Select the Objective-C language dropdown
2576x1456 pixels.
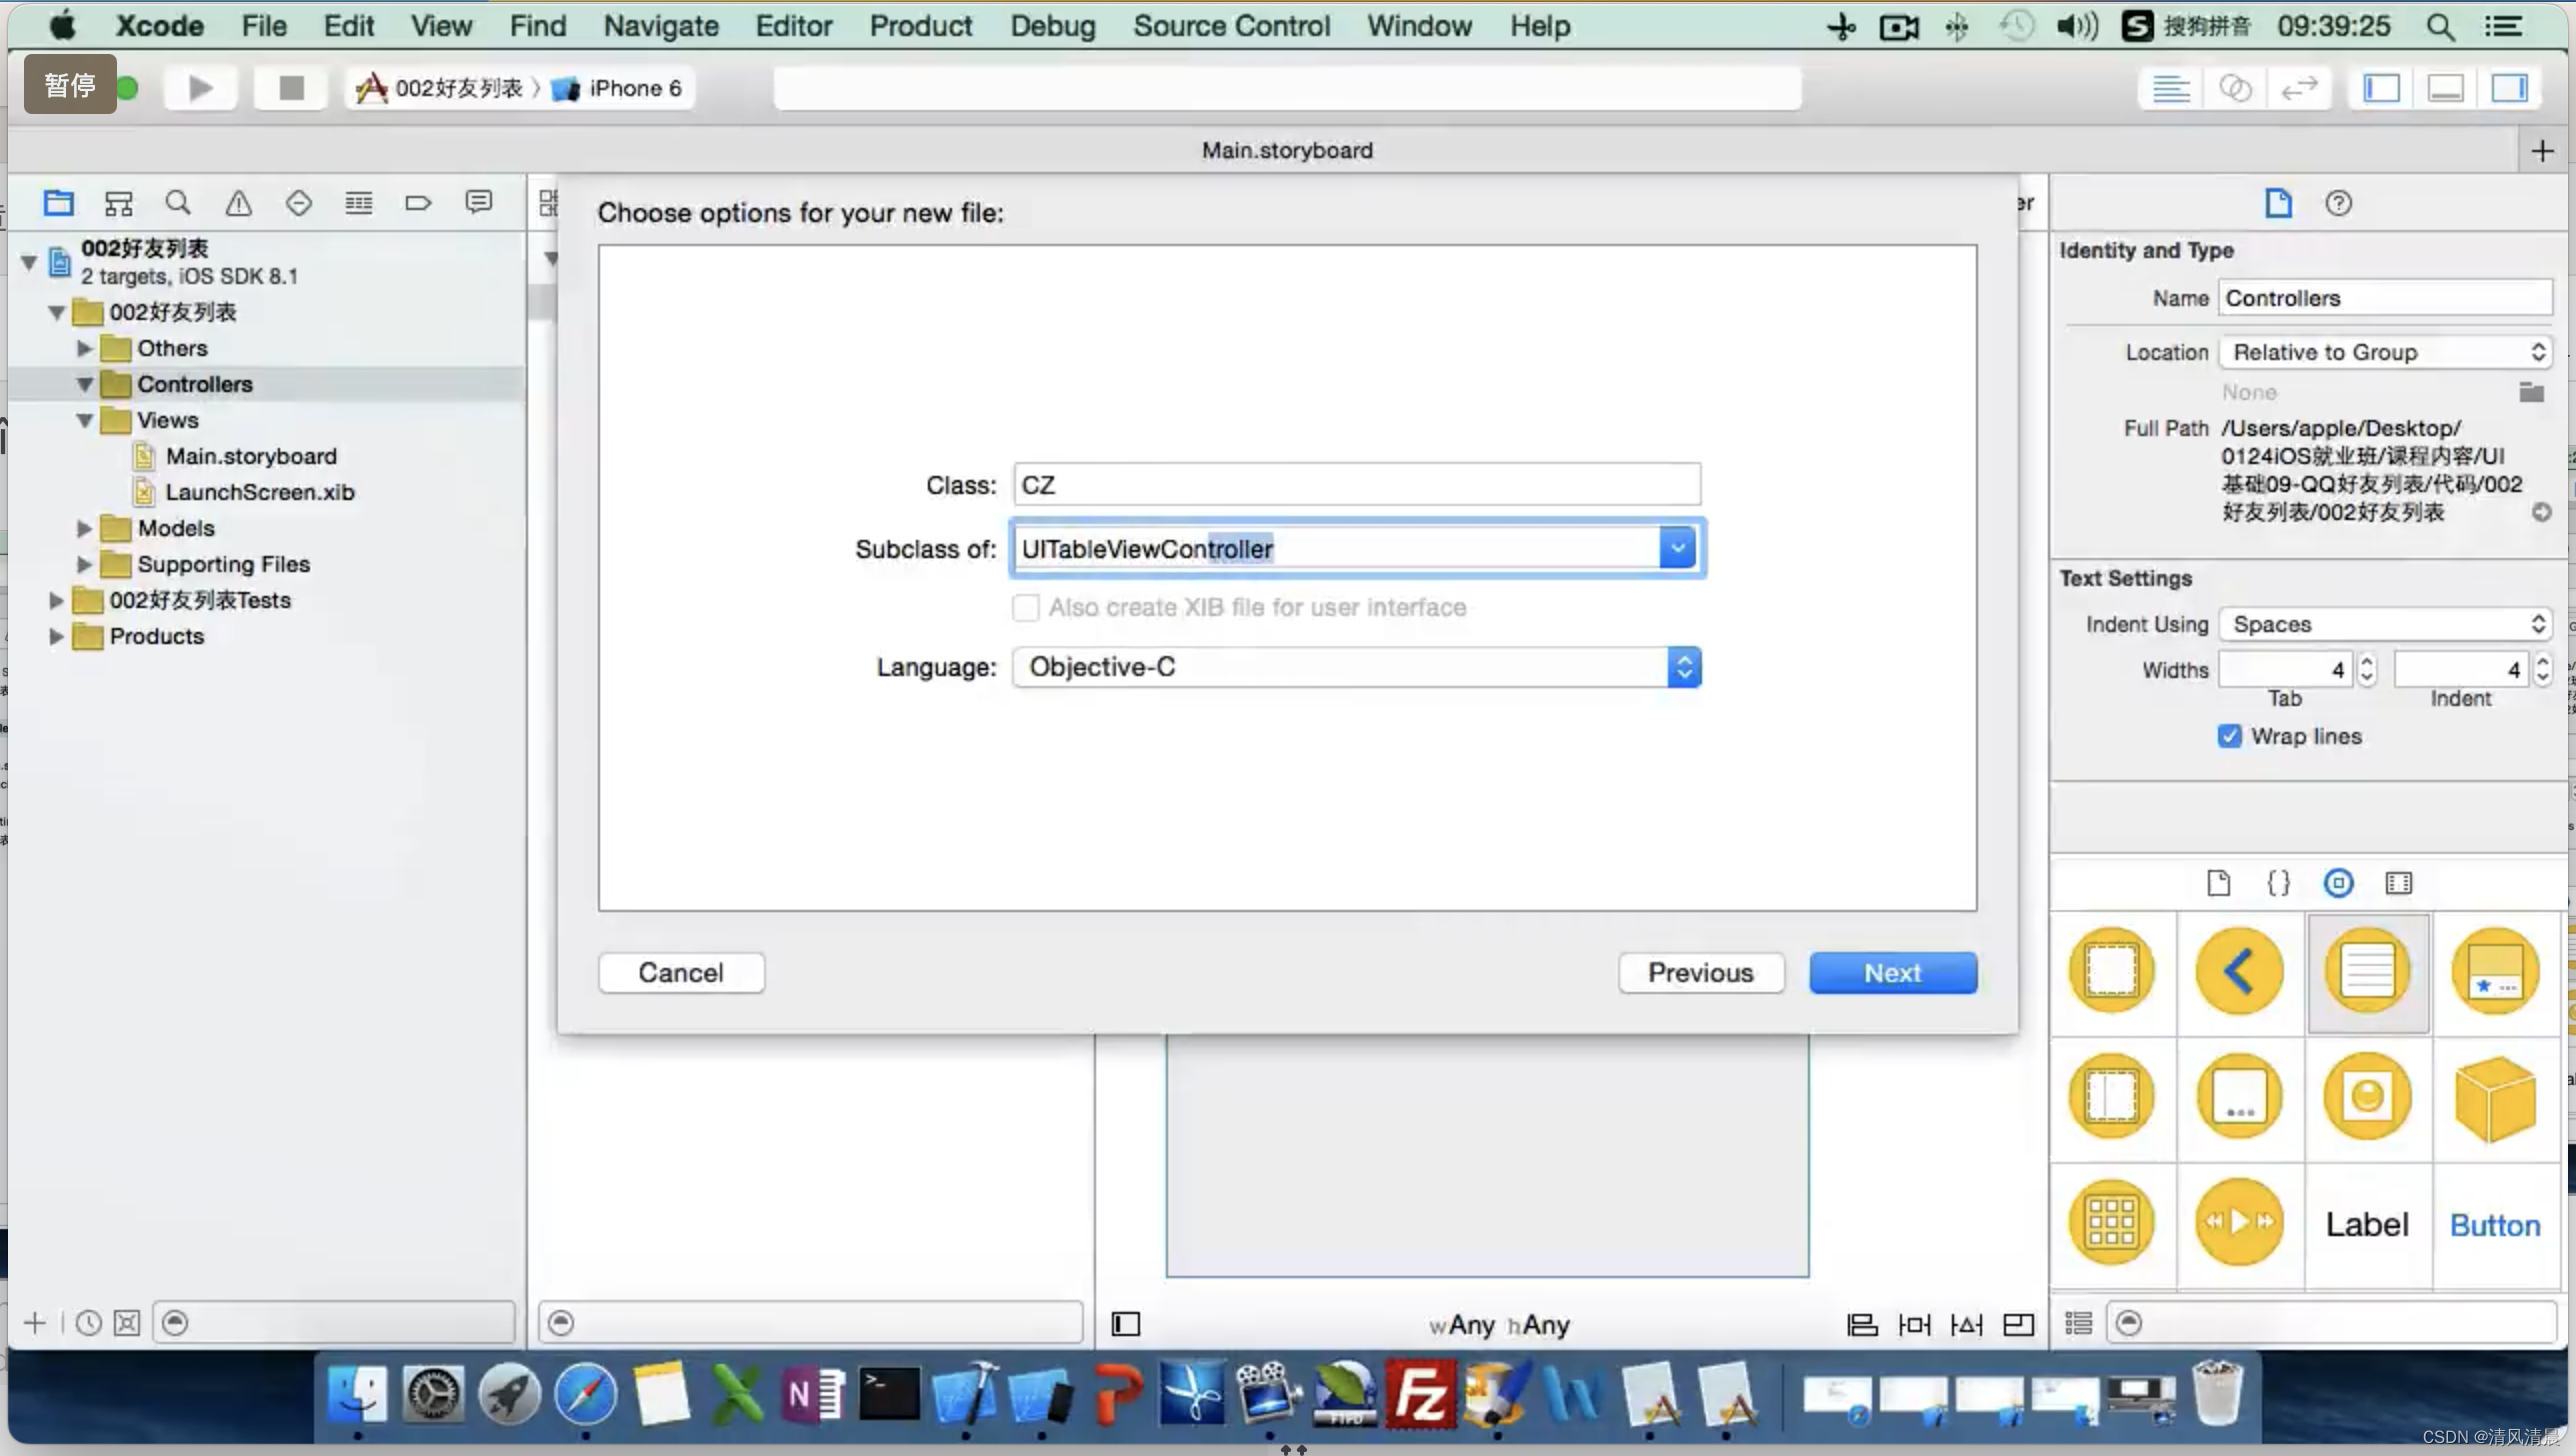click(1355, 665)
